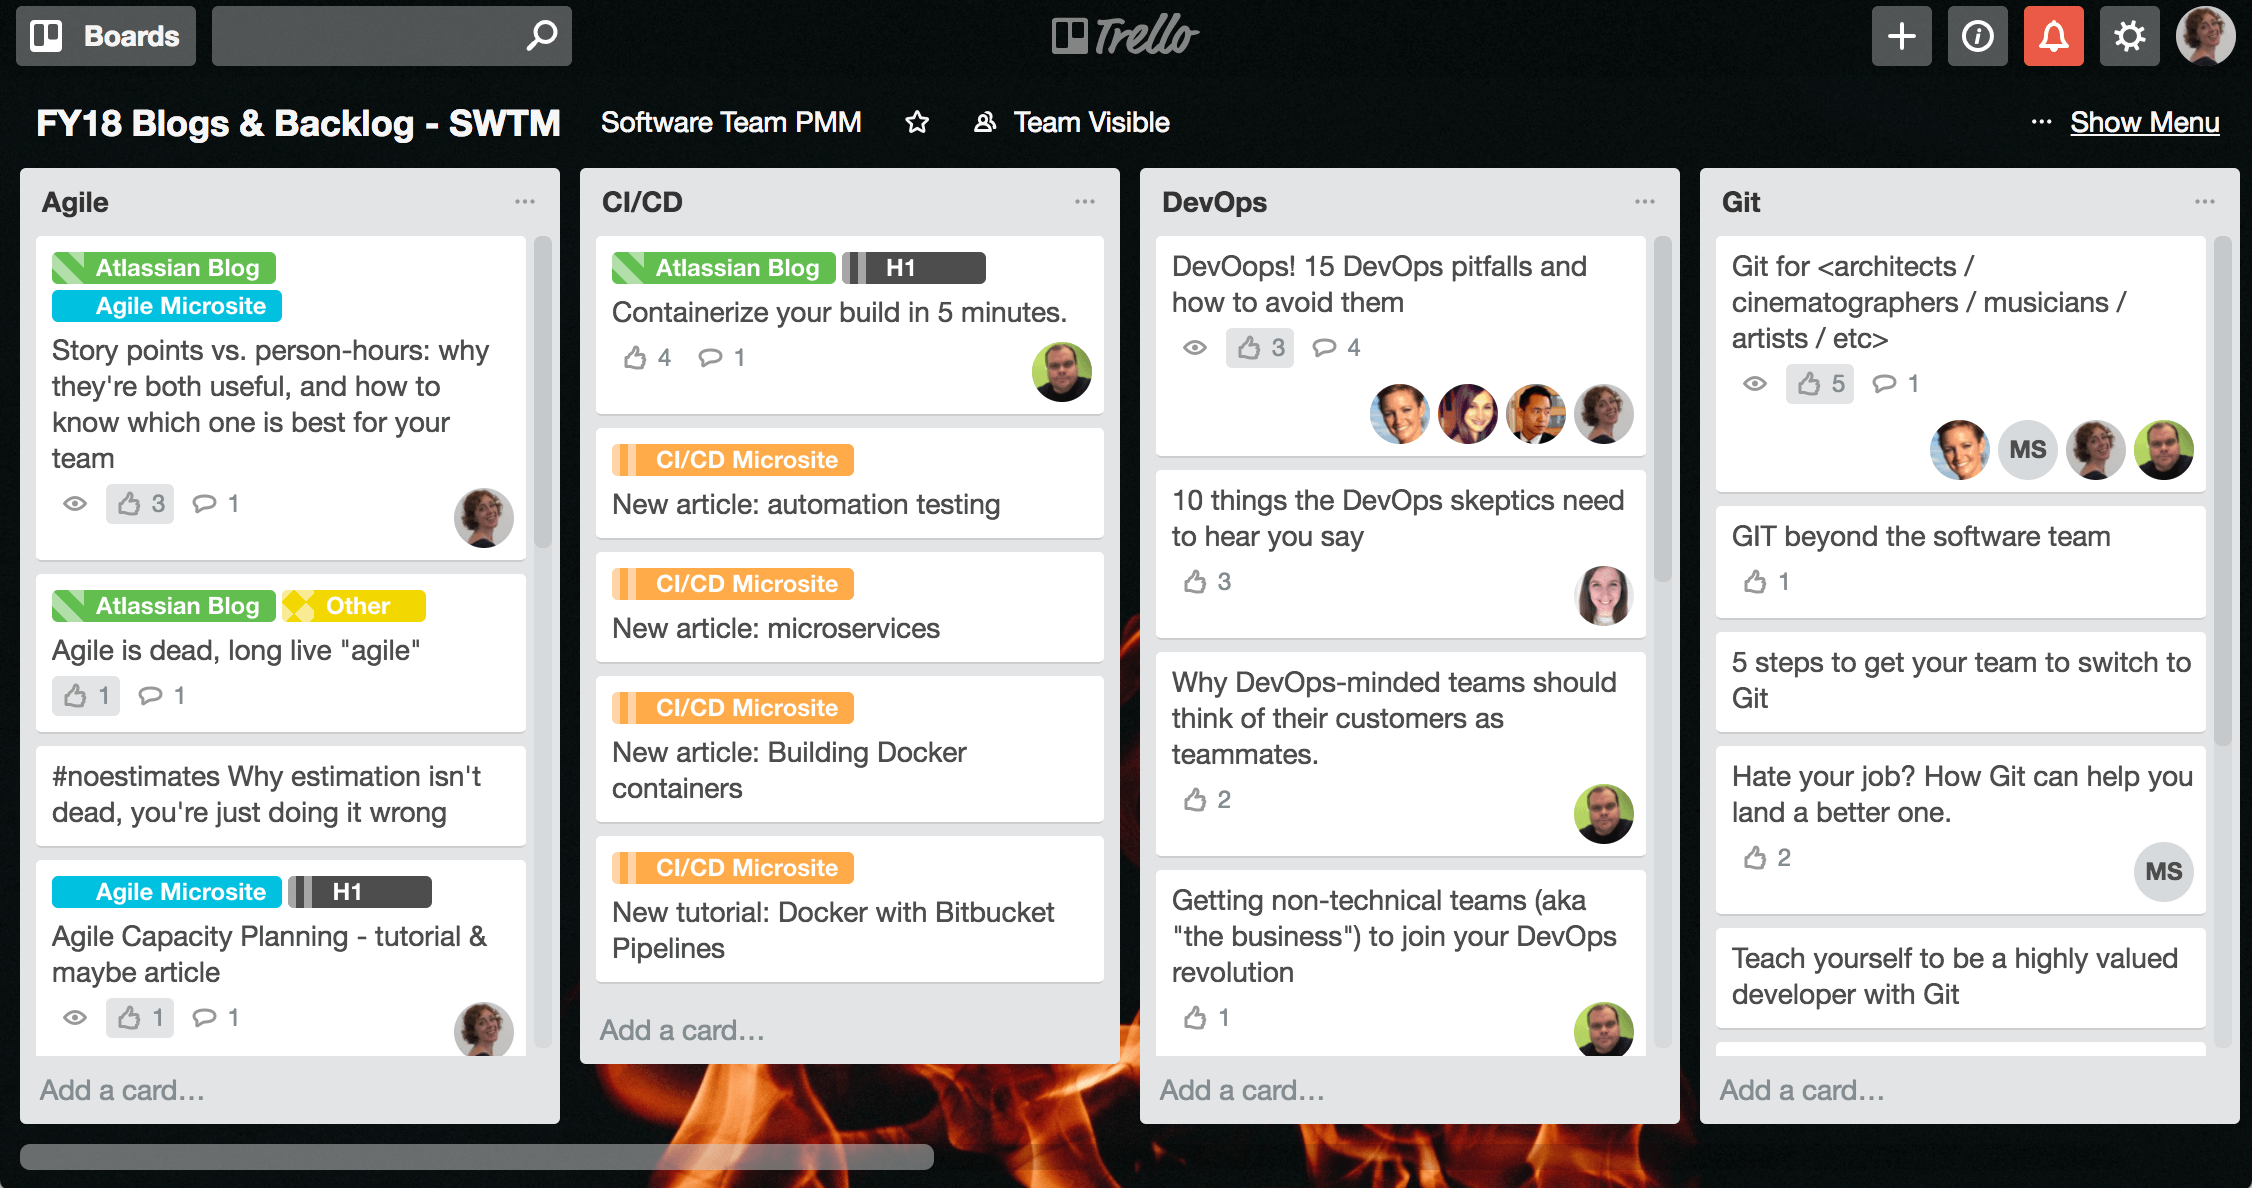Click the user profile avatar icon
This screenshot has width=2252, height=1188.
tap(2209, 37)
